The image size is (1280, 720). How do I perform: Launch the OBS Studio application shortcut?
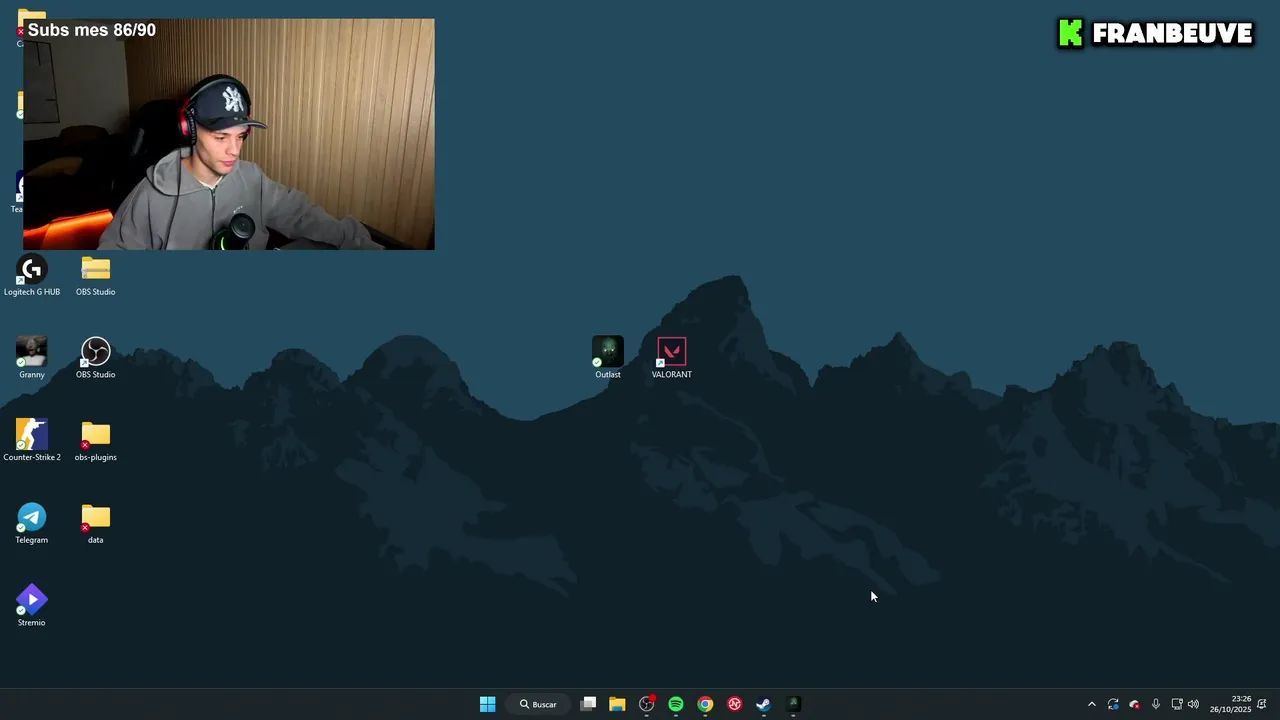pyautogui.click(x=95, y=358)
